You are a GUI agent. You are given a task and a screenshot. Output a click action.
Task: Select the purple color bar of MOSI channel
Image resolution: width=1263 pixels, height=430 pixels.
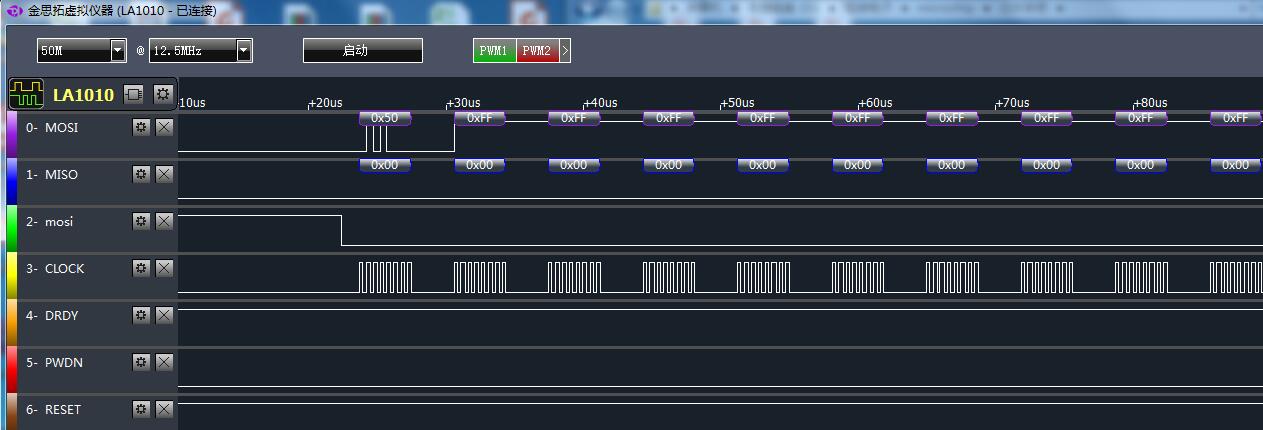[12, 135]
